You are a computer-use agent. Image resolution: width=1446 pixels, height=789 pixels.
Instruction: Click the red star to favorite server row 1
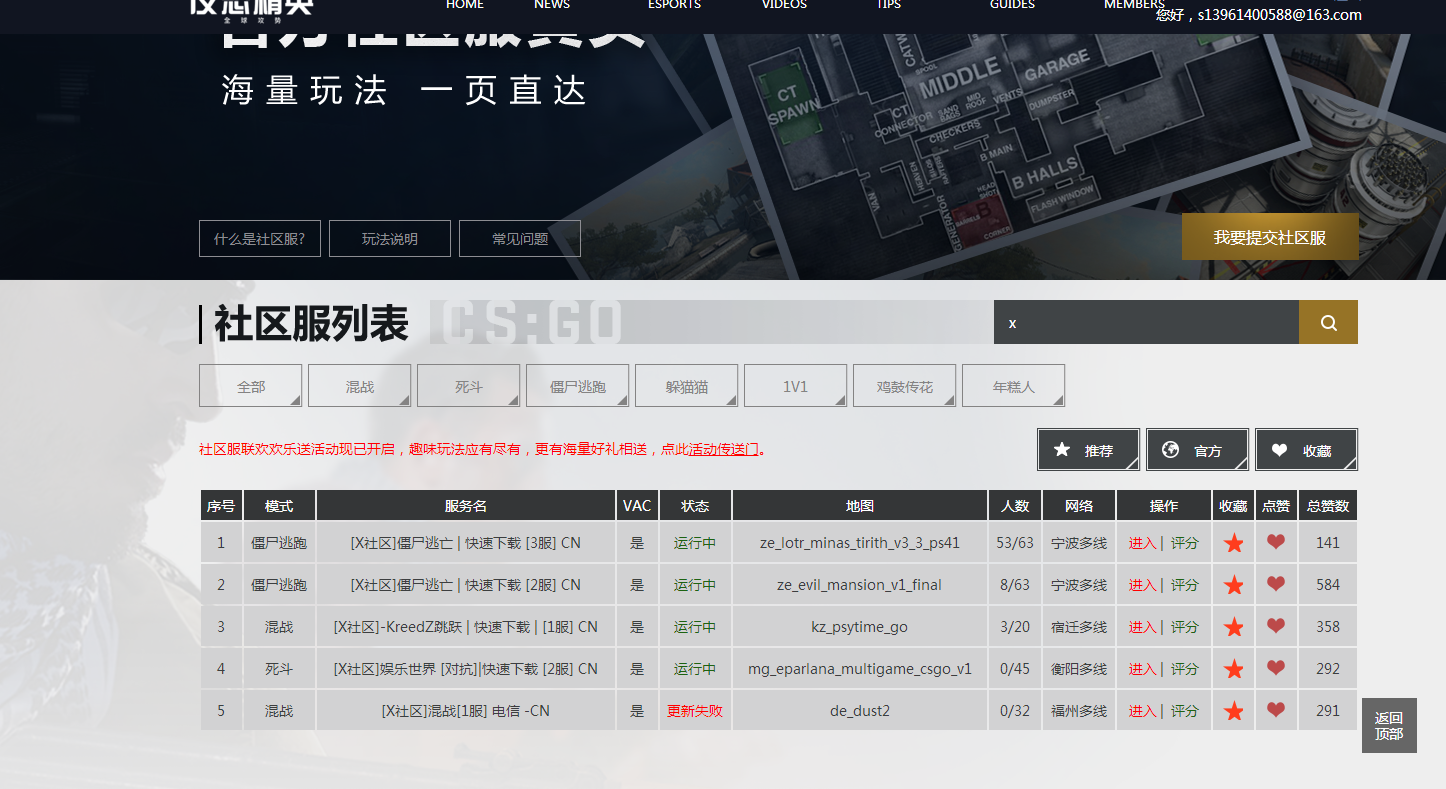click(1233, 542)
